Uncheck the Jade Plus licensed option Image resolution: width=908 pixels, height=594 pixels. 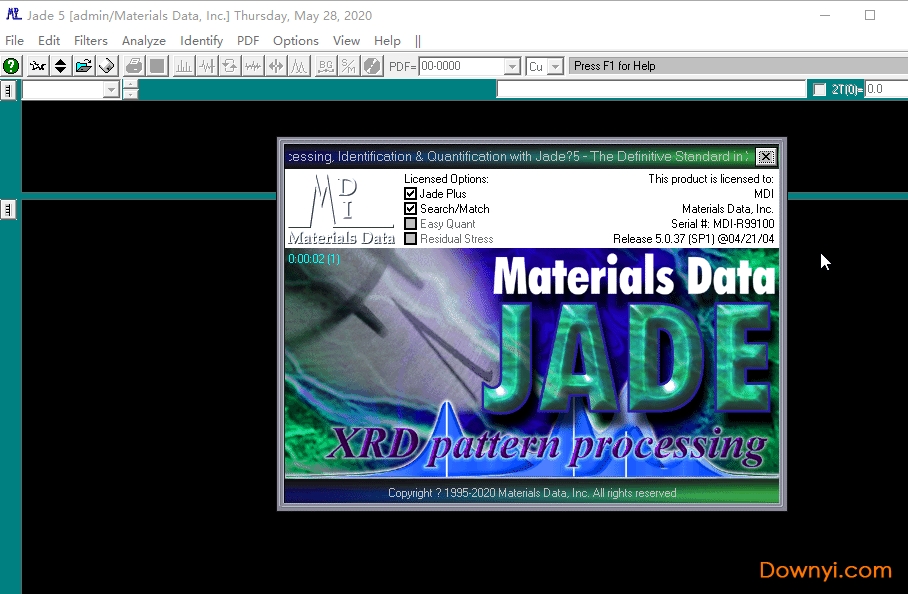click(x=412, y=193)
